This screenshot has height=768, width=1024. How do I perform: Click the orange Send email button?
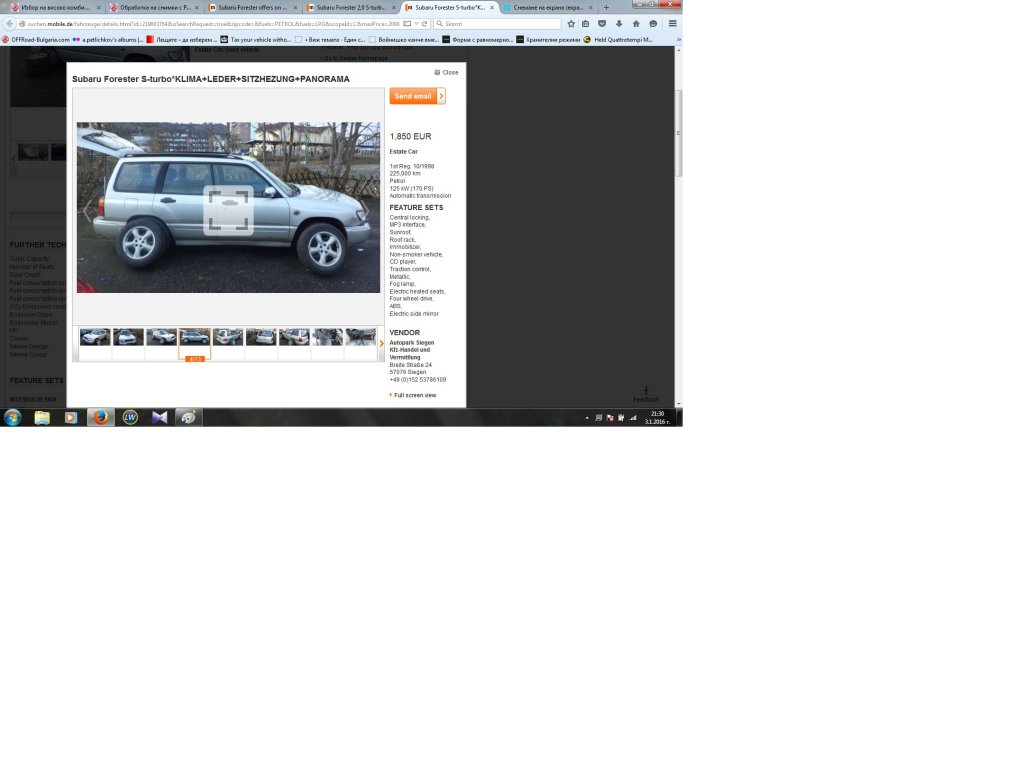coord(417,96)
